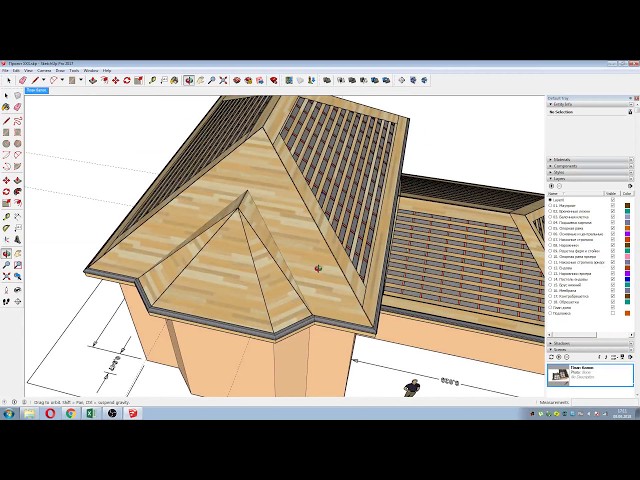Pick Paint Bucket in the top toolbar
Screen dimensions: 640x480
[x=175, y=80]
